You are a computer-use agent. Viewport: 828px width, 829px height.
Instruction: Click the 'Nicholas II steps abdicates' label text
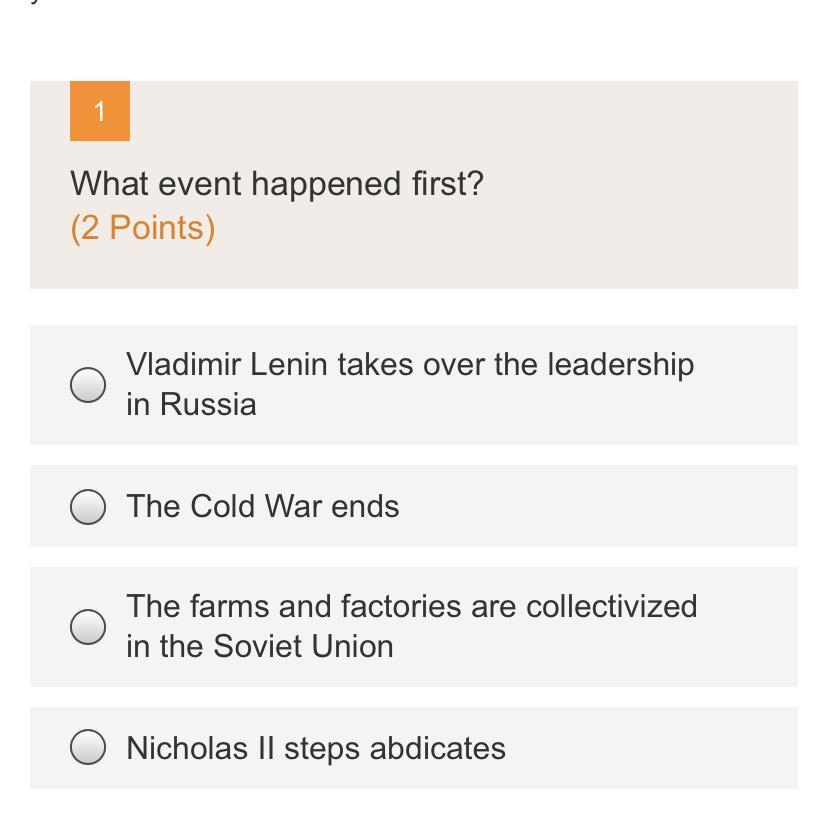(x=315, y=748)
